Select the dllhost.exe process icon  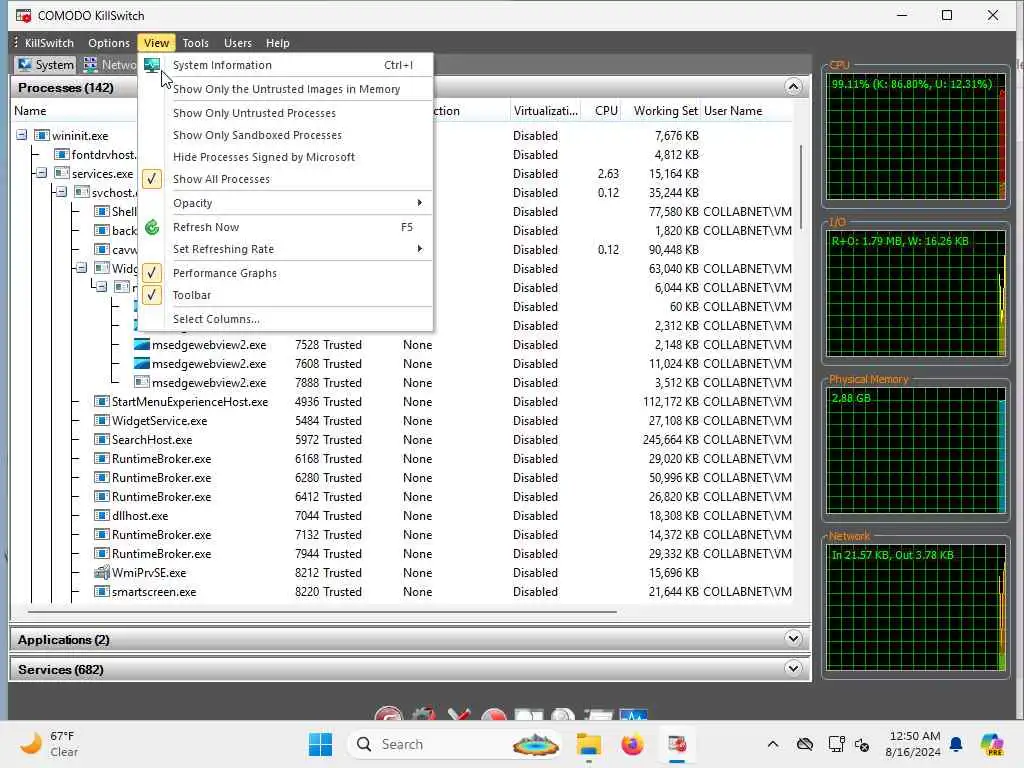point(101,515)
